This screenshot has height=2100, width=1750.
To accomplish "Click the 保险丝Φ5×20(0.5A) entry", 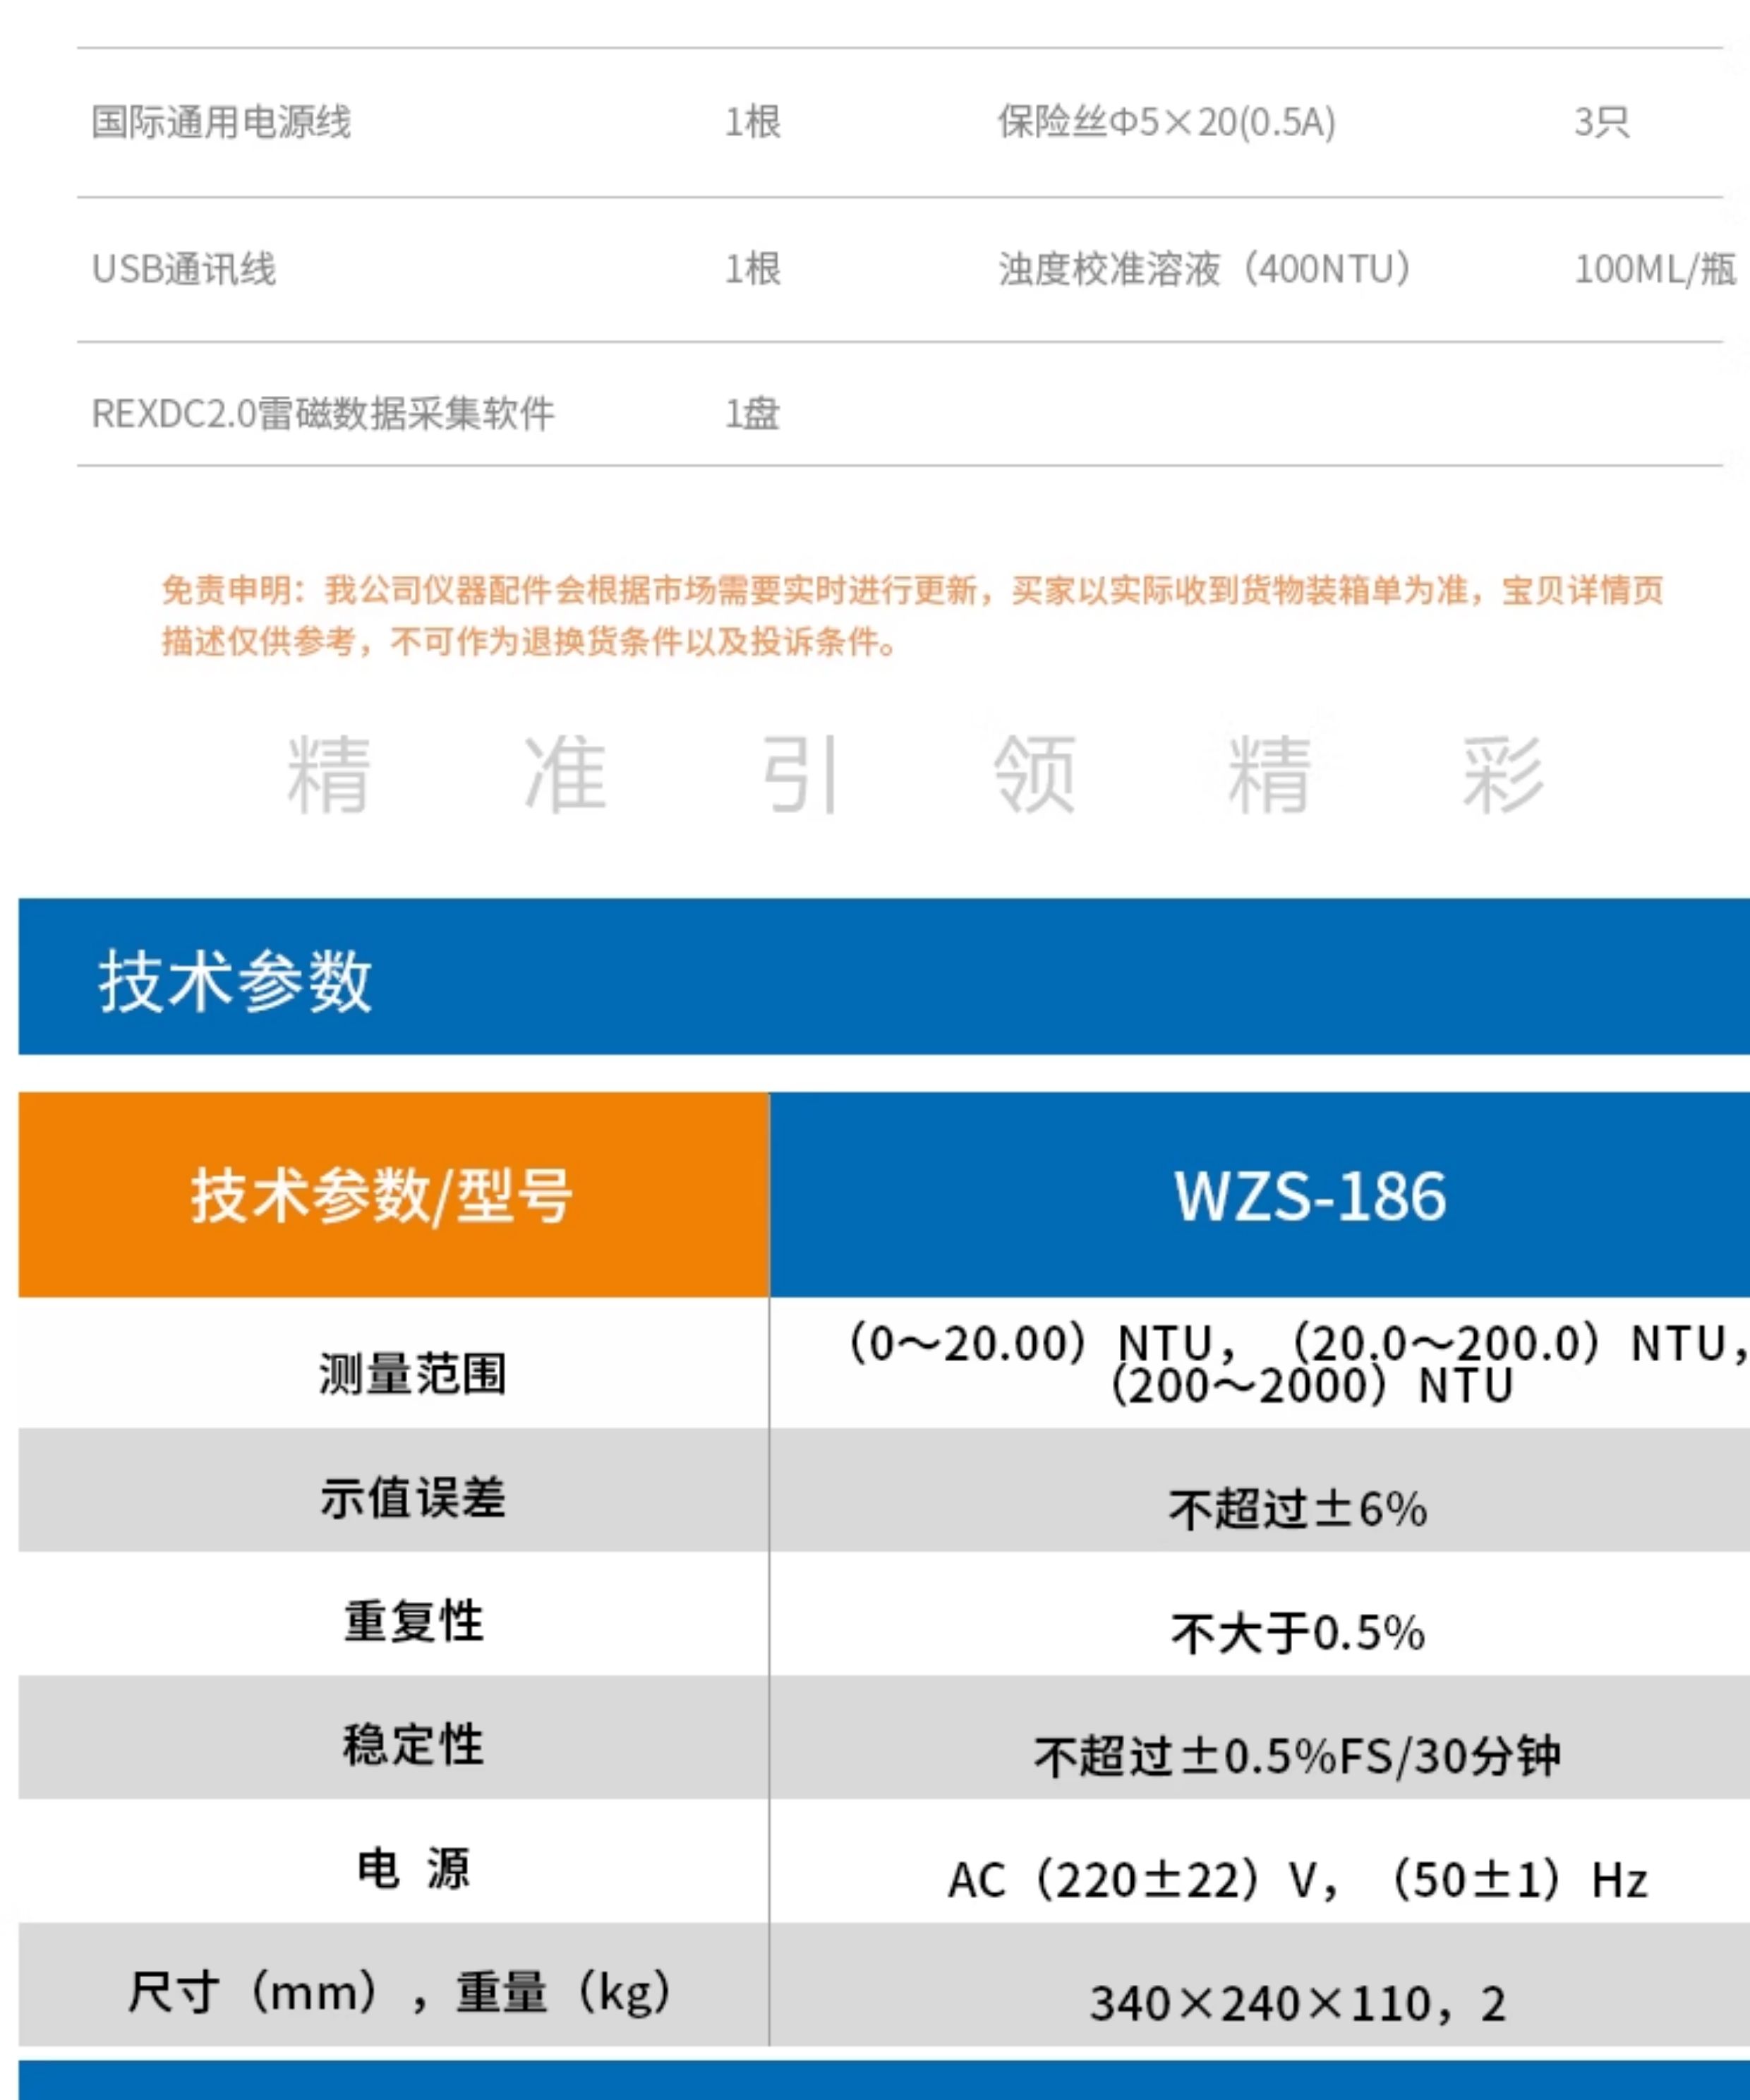I will [x=1166, y=122].
